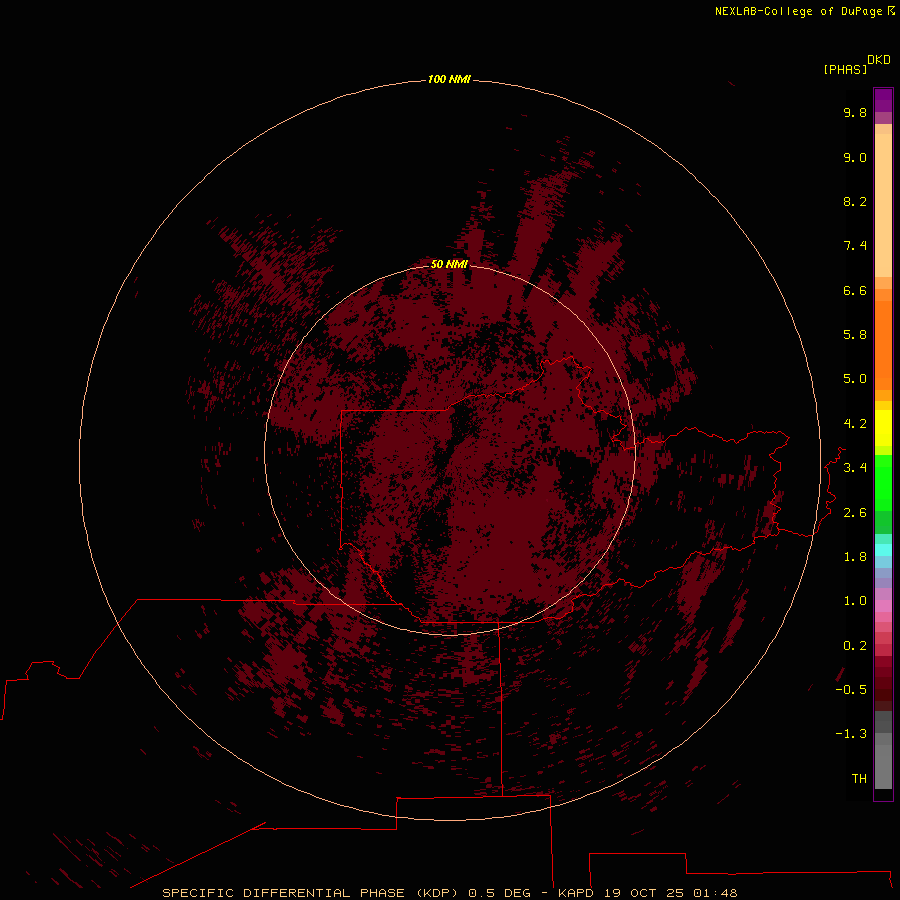Click the NEXLAB-College of DuPage label
The image size is (900, 900).
tap(798, 11)
